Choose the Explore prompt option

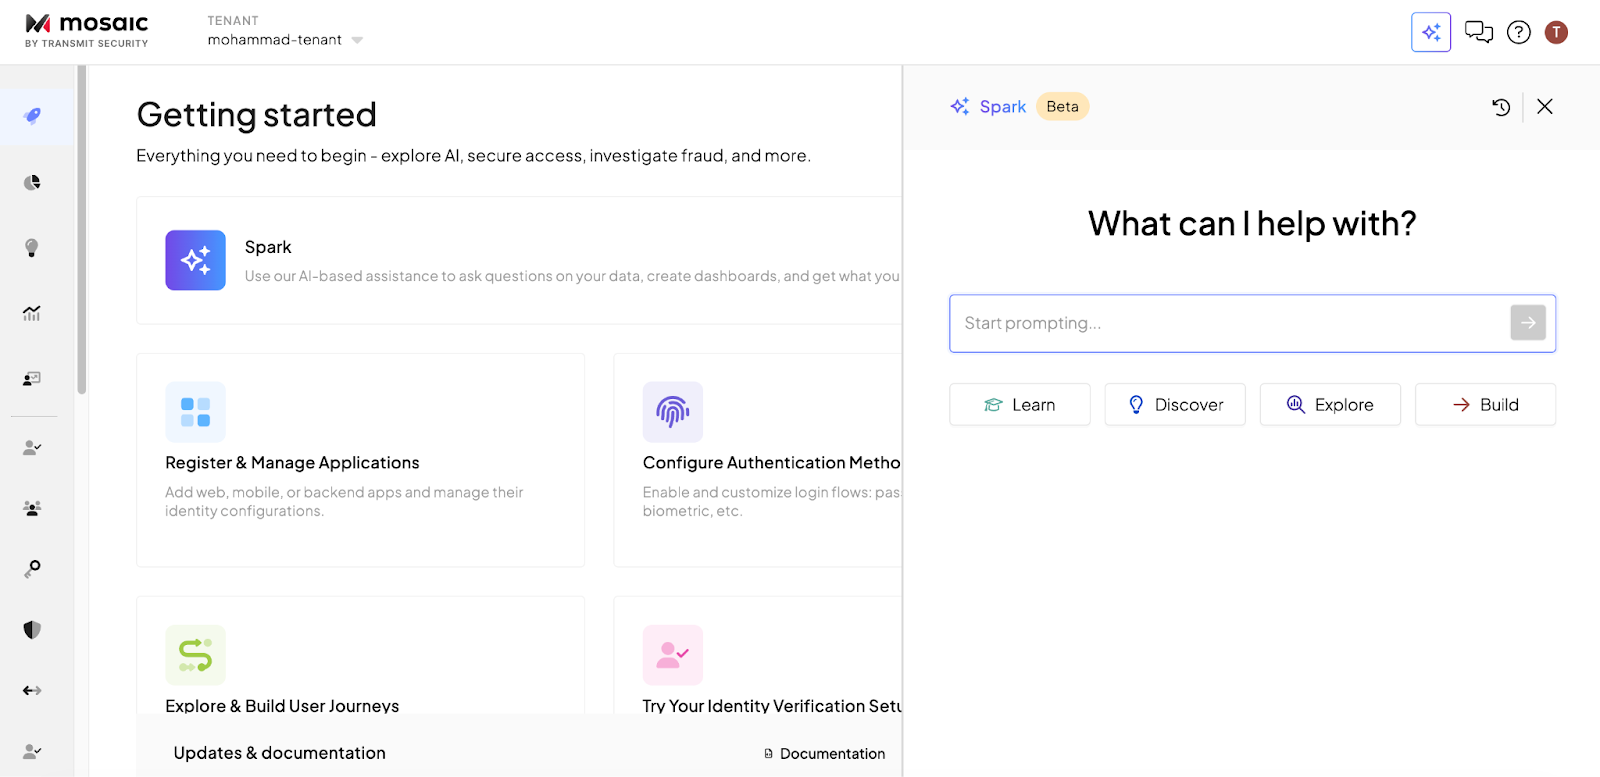[x=1330, y=405]
